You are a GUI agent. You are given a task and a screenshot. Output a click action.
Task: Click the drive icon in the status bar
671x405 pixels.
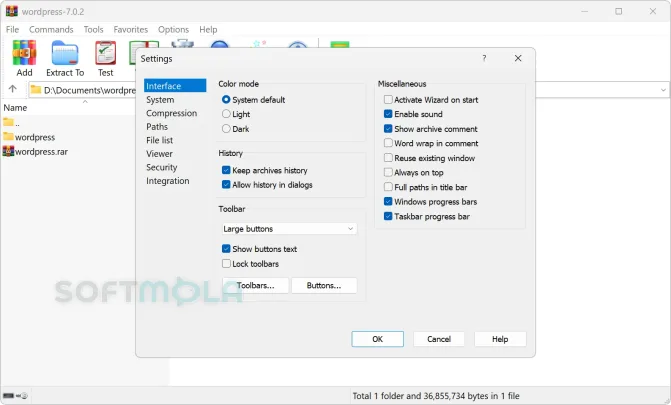[9, 396]
